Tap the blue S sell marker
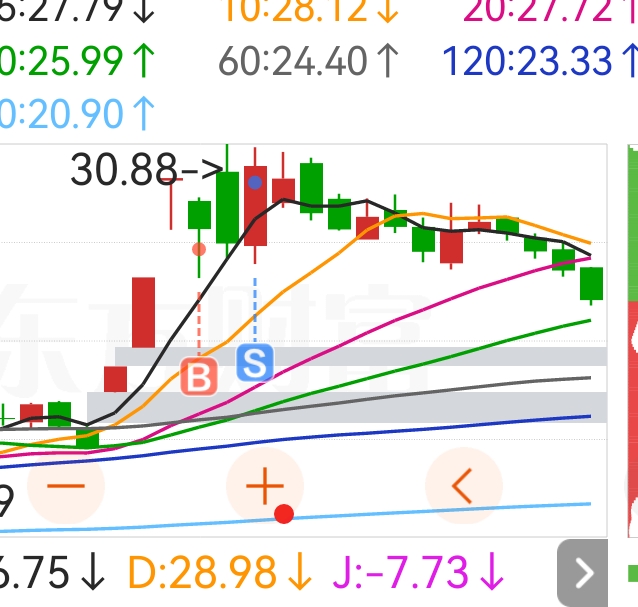This screenshot has width=638, height=607. pos(255,362)
